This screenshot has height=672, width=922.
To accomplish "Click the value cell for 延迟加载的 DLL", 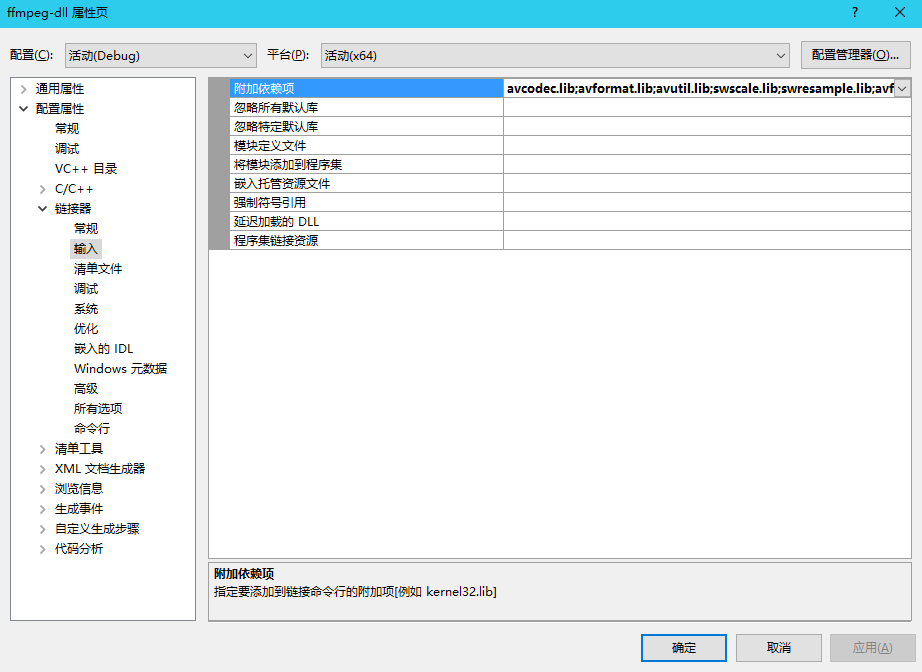I will pos(707,221).
